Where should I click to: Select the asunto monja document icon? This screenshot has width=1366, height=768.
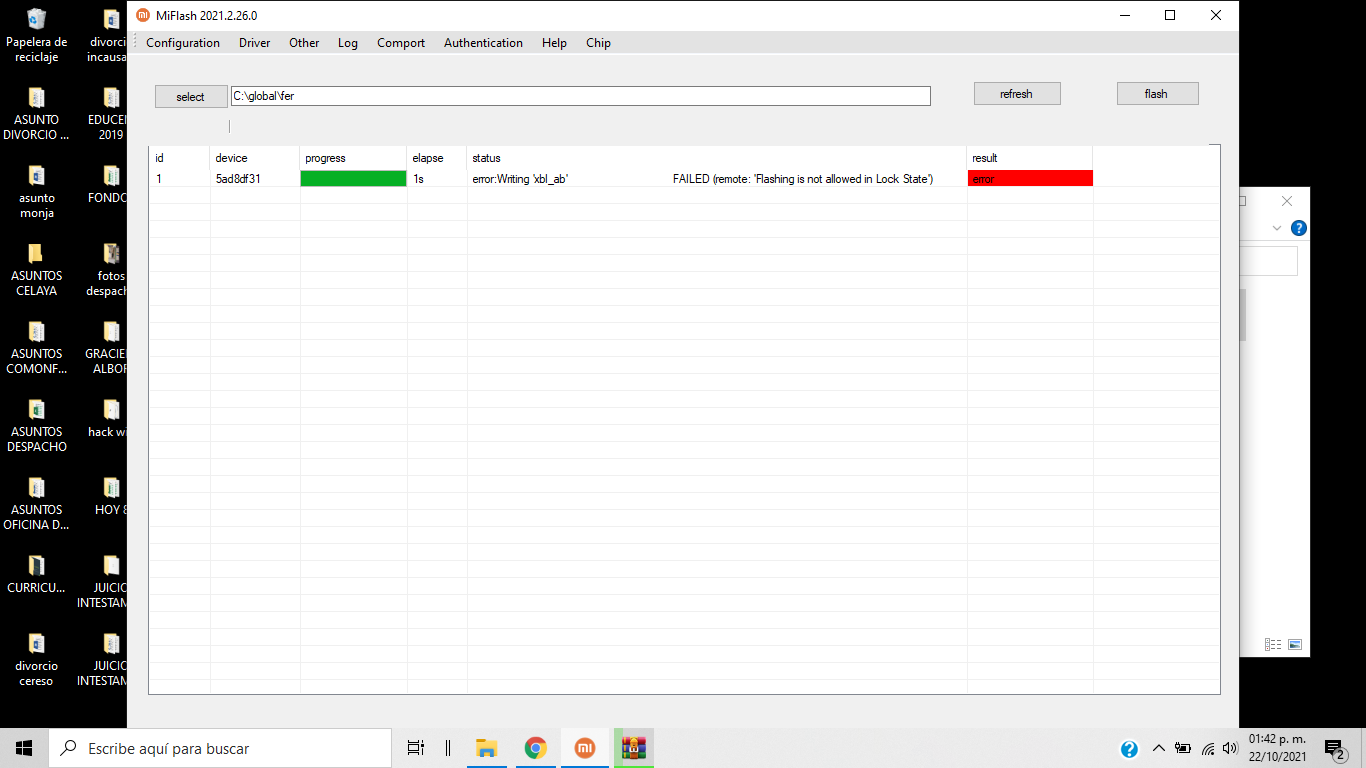click(x=37, y=191)
